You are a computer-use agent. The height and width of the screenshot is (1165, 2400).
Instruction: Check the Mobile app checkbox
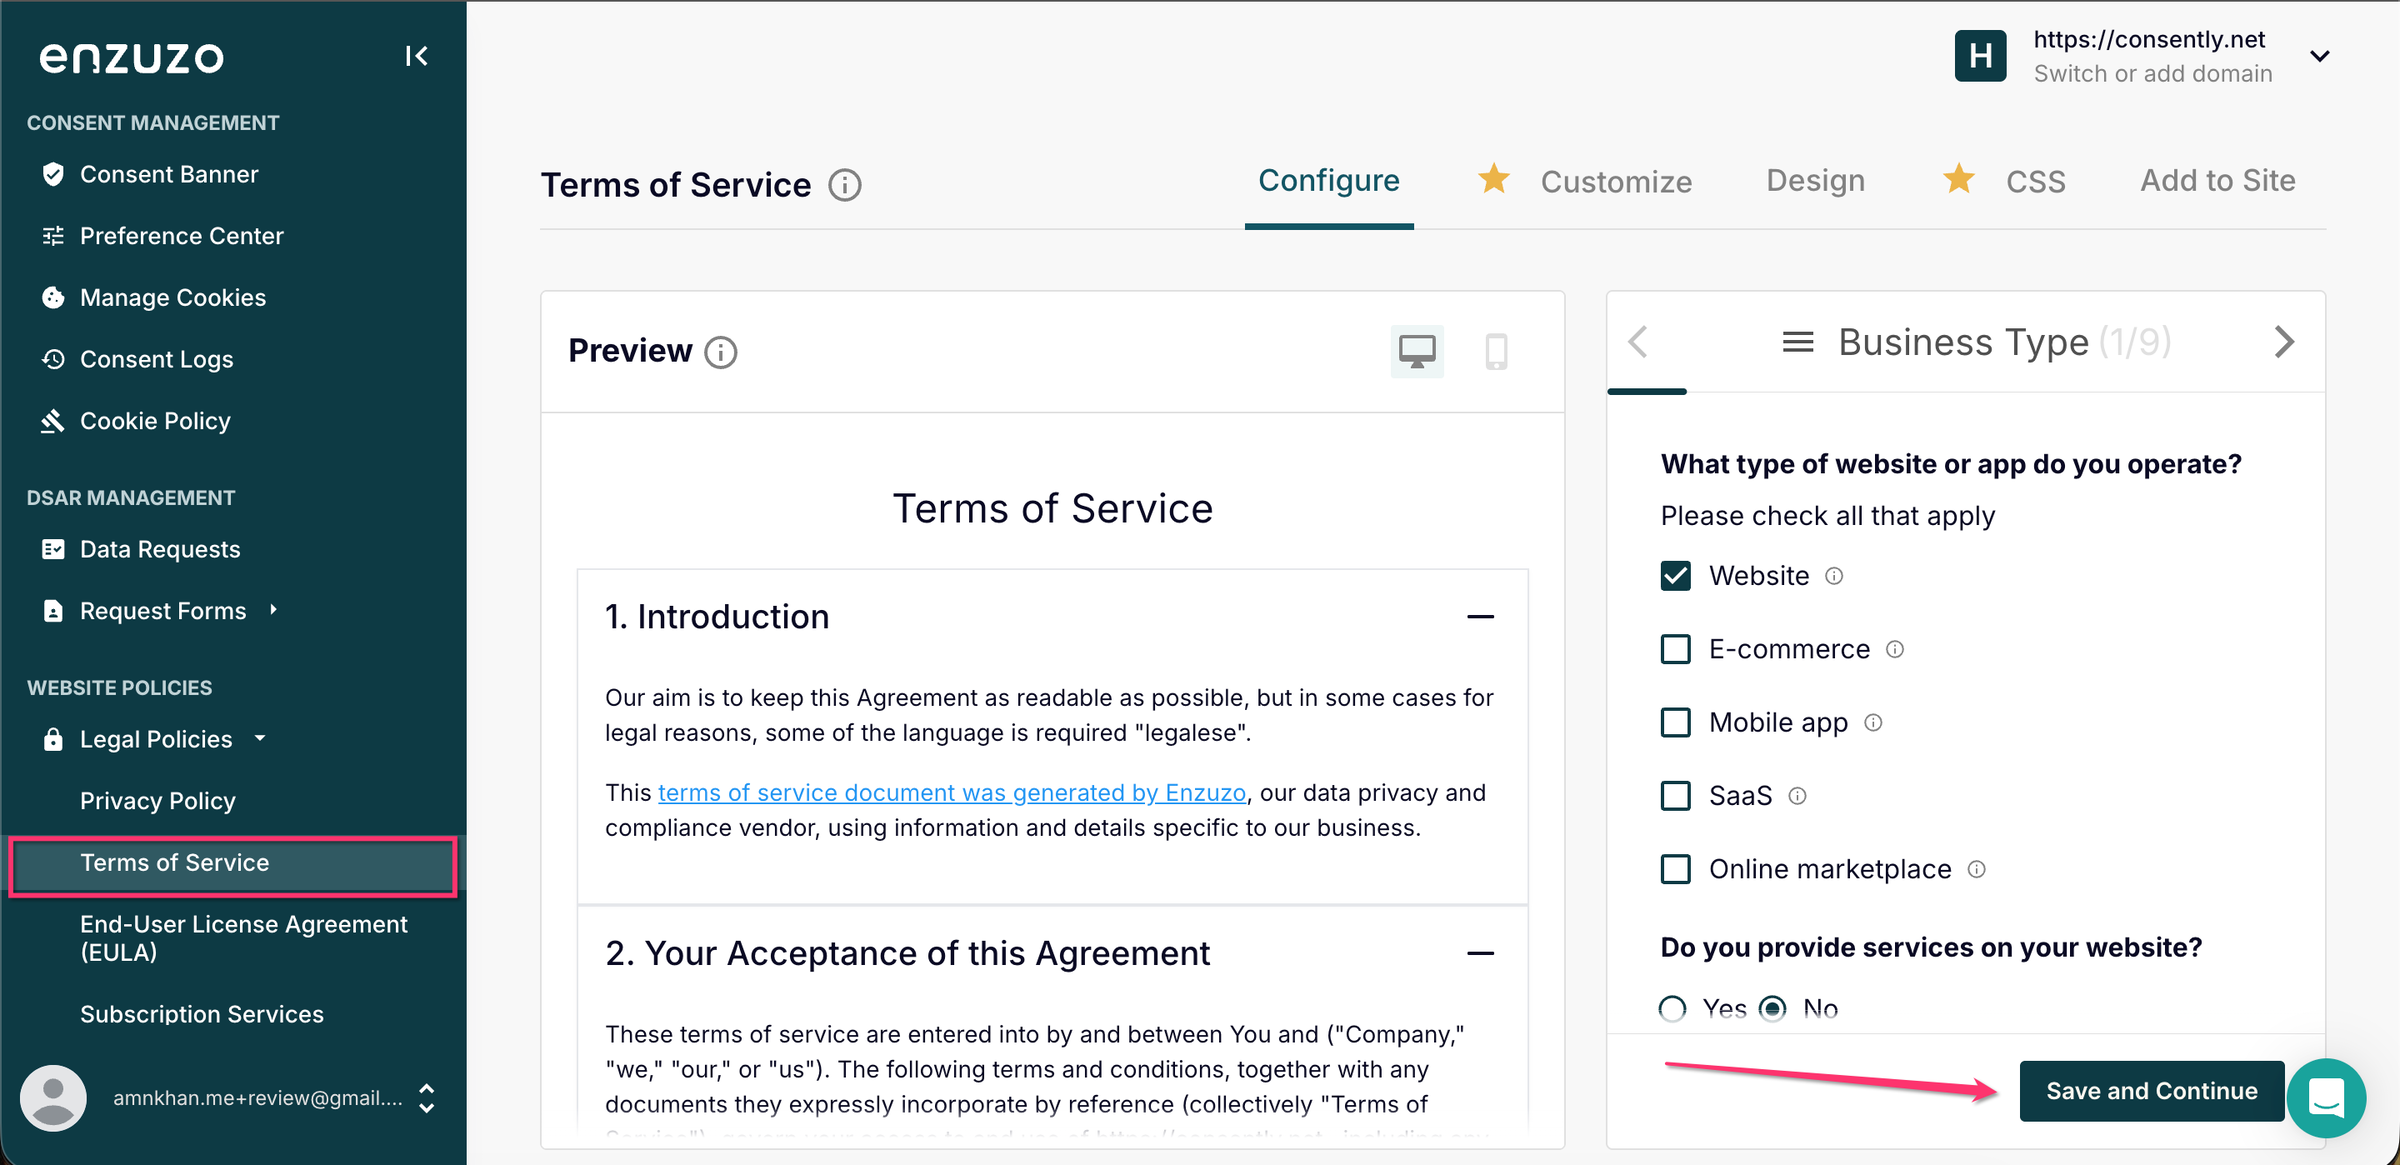coord(1676,722)
